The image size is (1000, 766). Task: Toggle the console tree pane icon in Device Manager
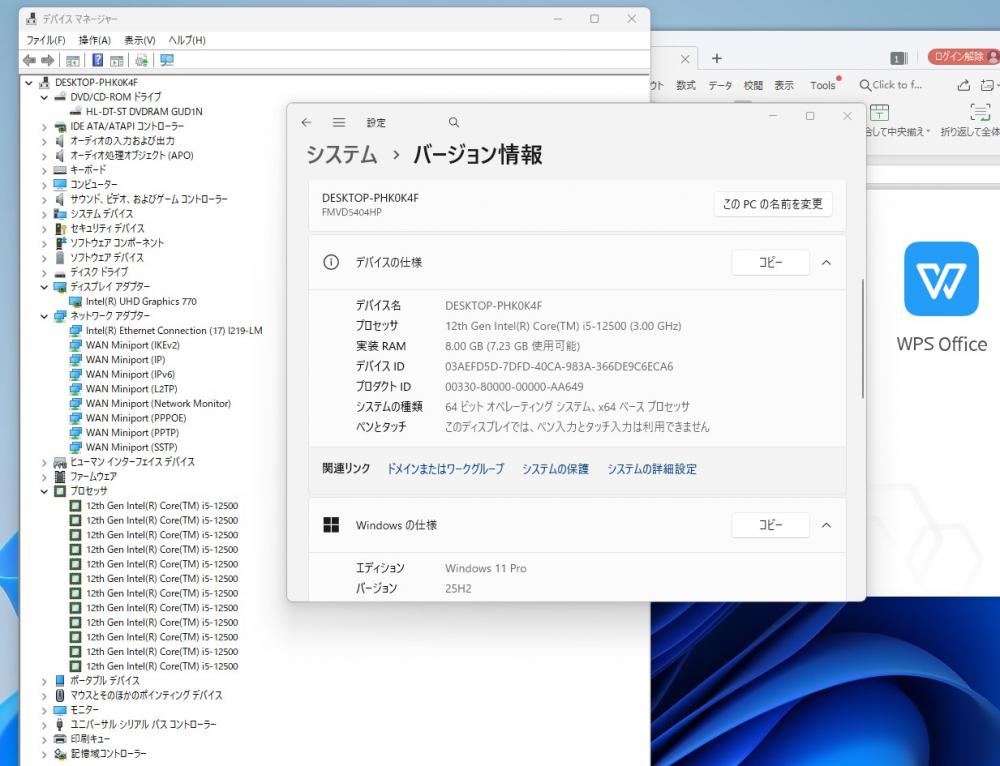tap(73, 61)
